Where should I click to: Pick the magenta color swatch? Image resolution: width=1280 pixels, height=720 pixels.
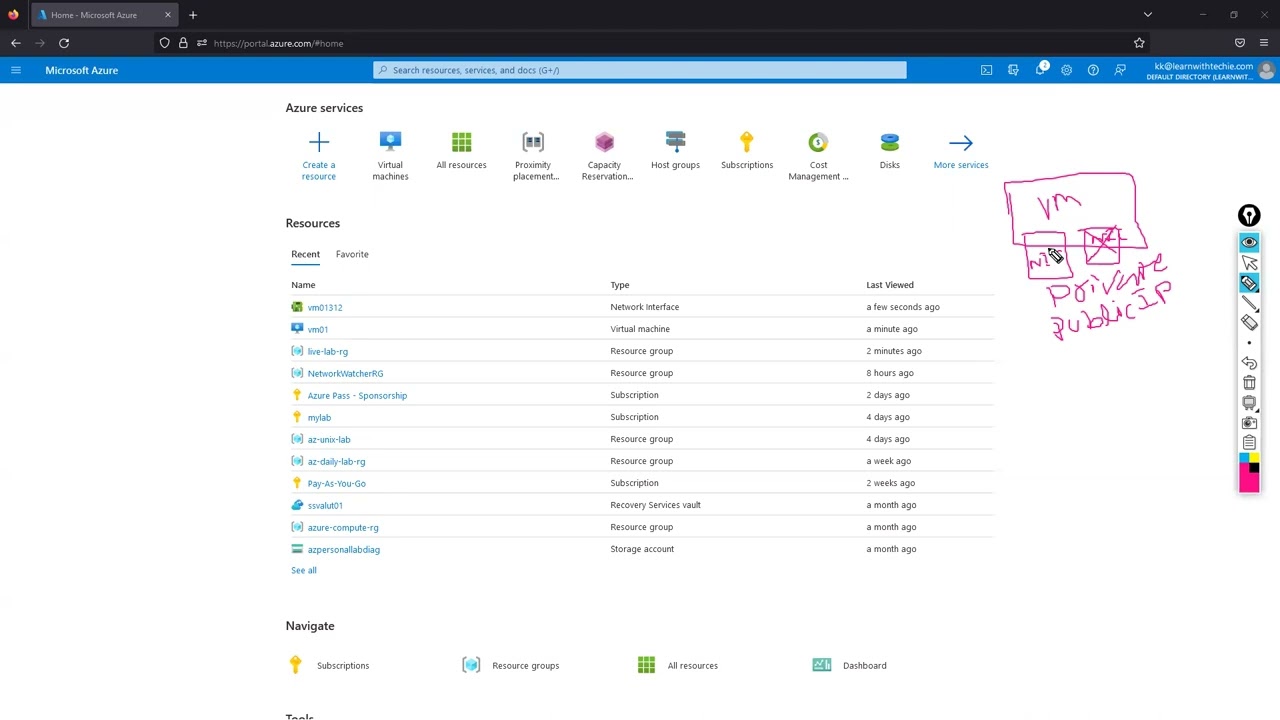pos(1249,481)
